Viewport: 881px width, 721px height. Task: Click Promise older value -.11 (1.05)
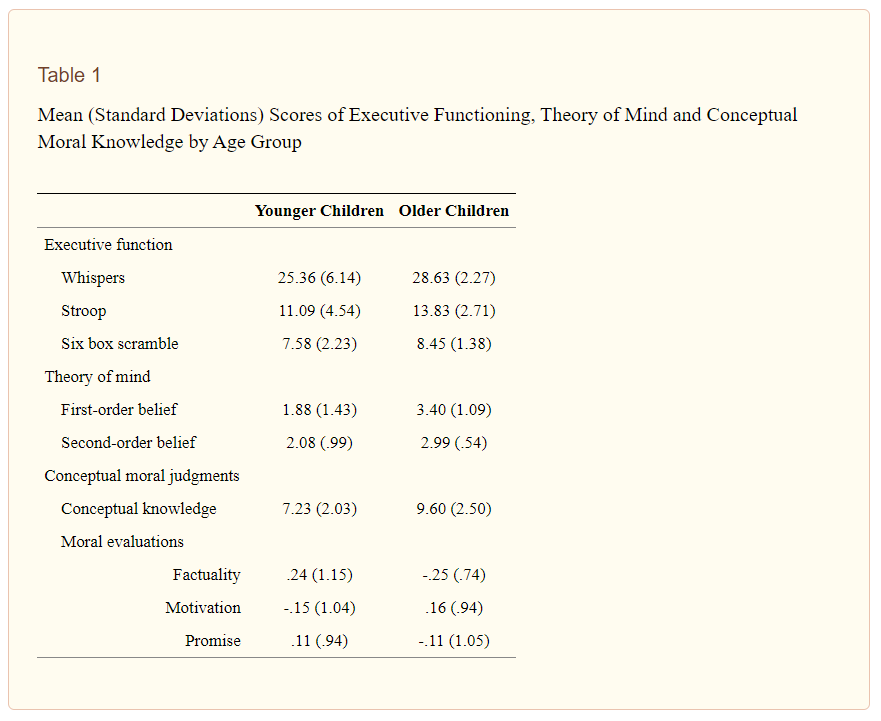click(454, 641)
